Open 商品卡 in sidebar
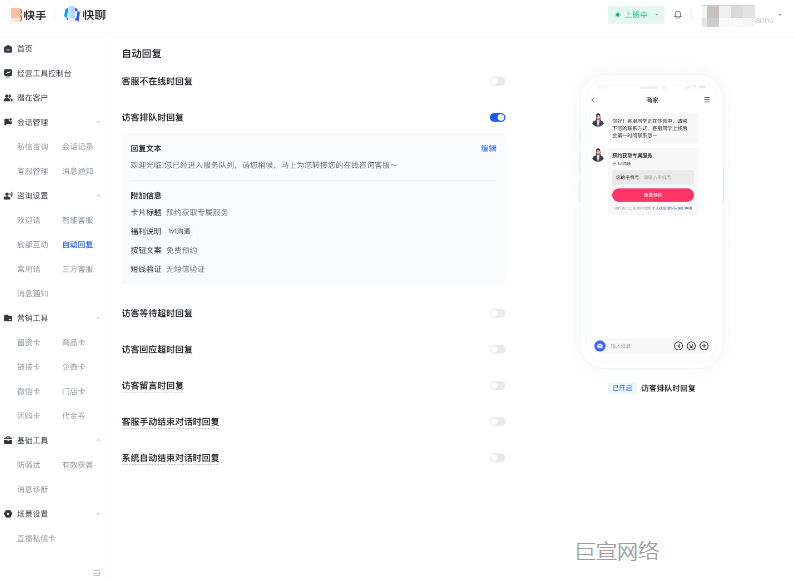Image resolution: width=795 pixels, height=582 pixels. pyautogui.click(x=74, y=342)
